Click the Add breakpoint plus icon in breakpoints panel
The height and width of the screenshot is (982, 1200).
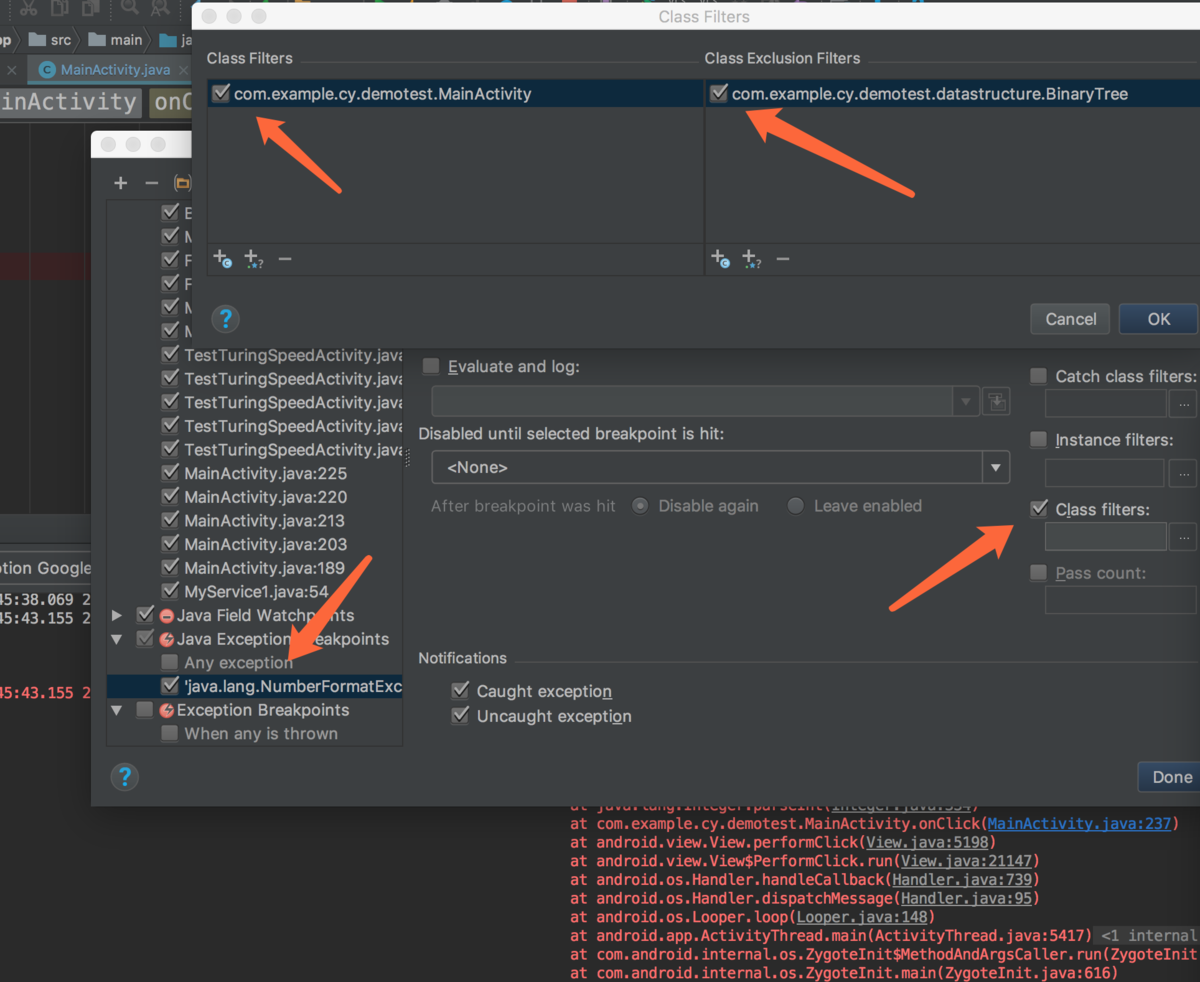click(x=120, y=183)
